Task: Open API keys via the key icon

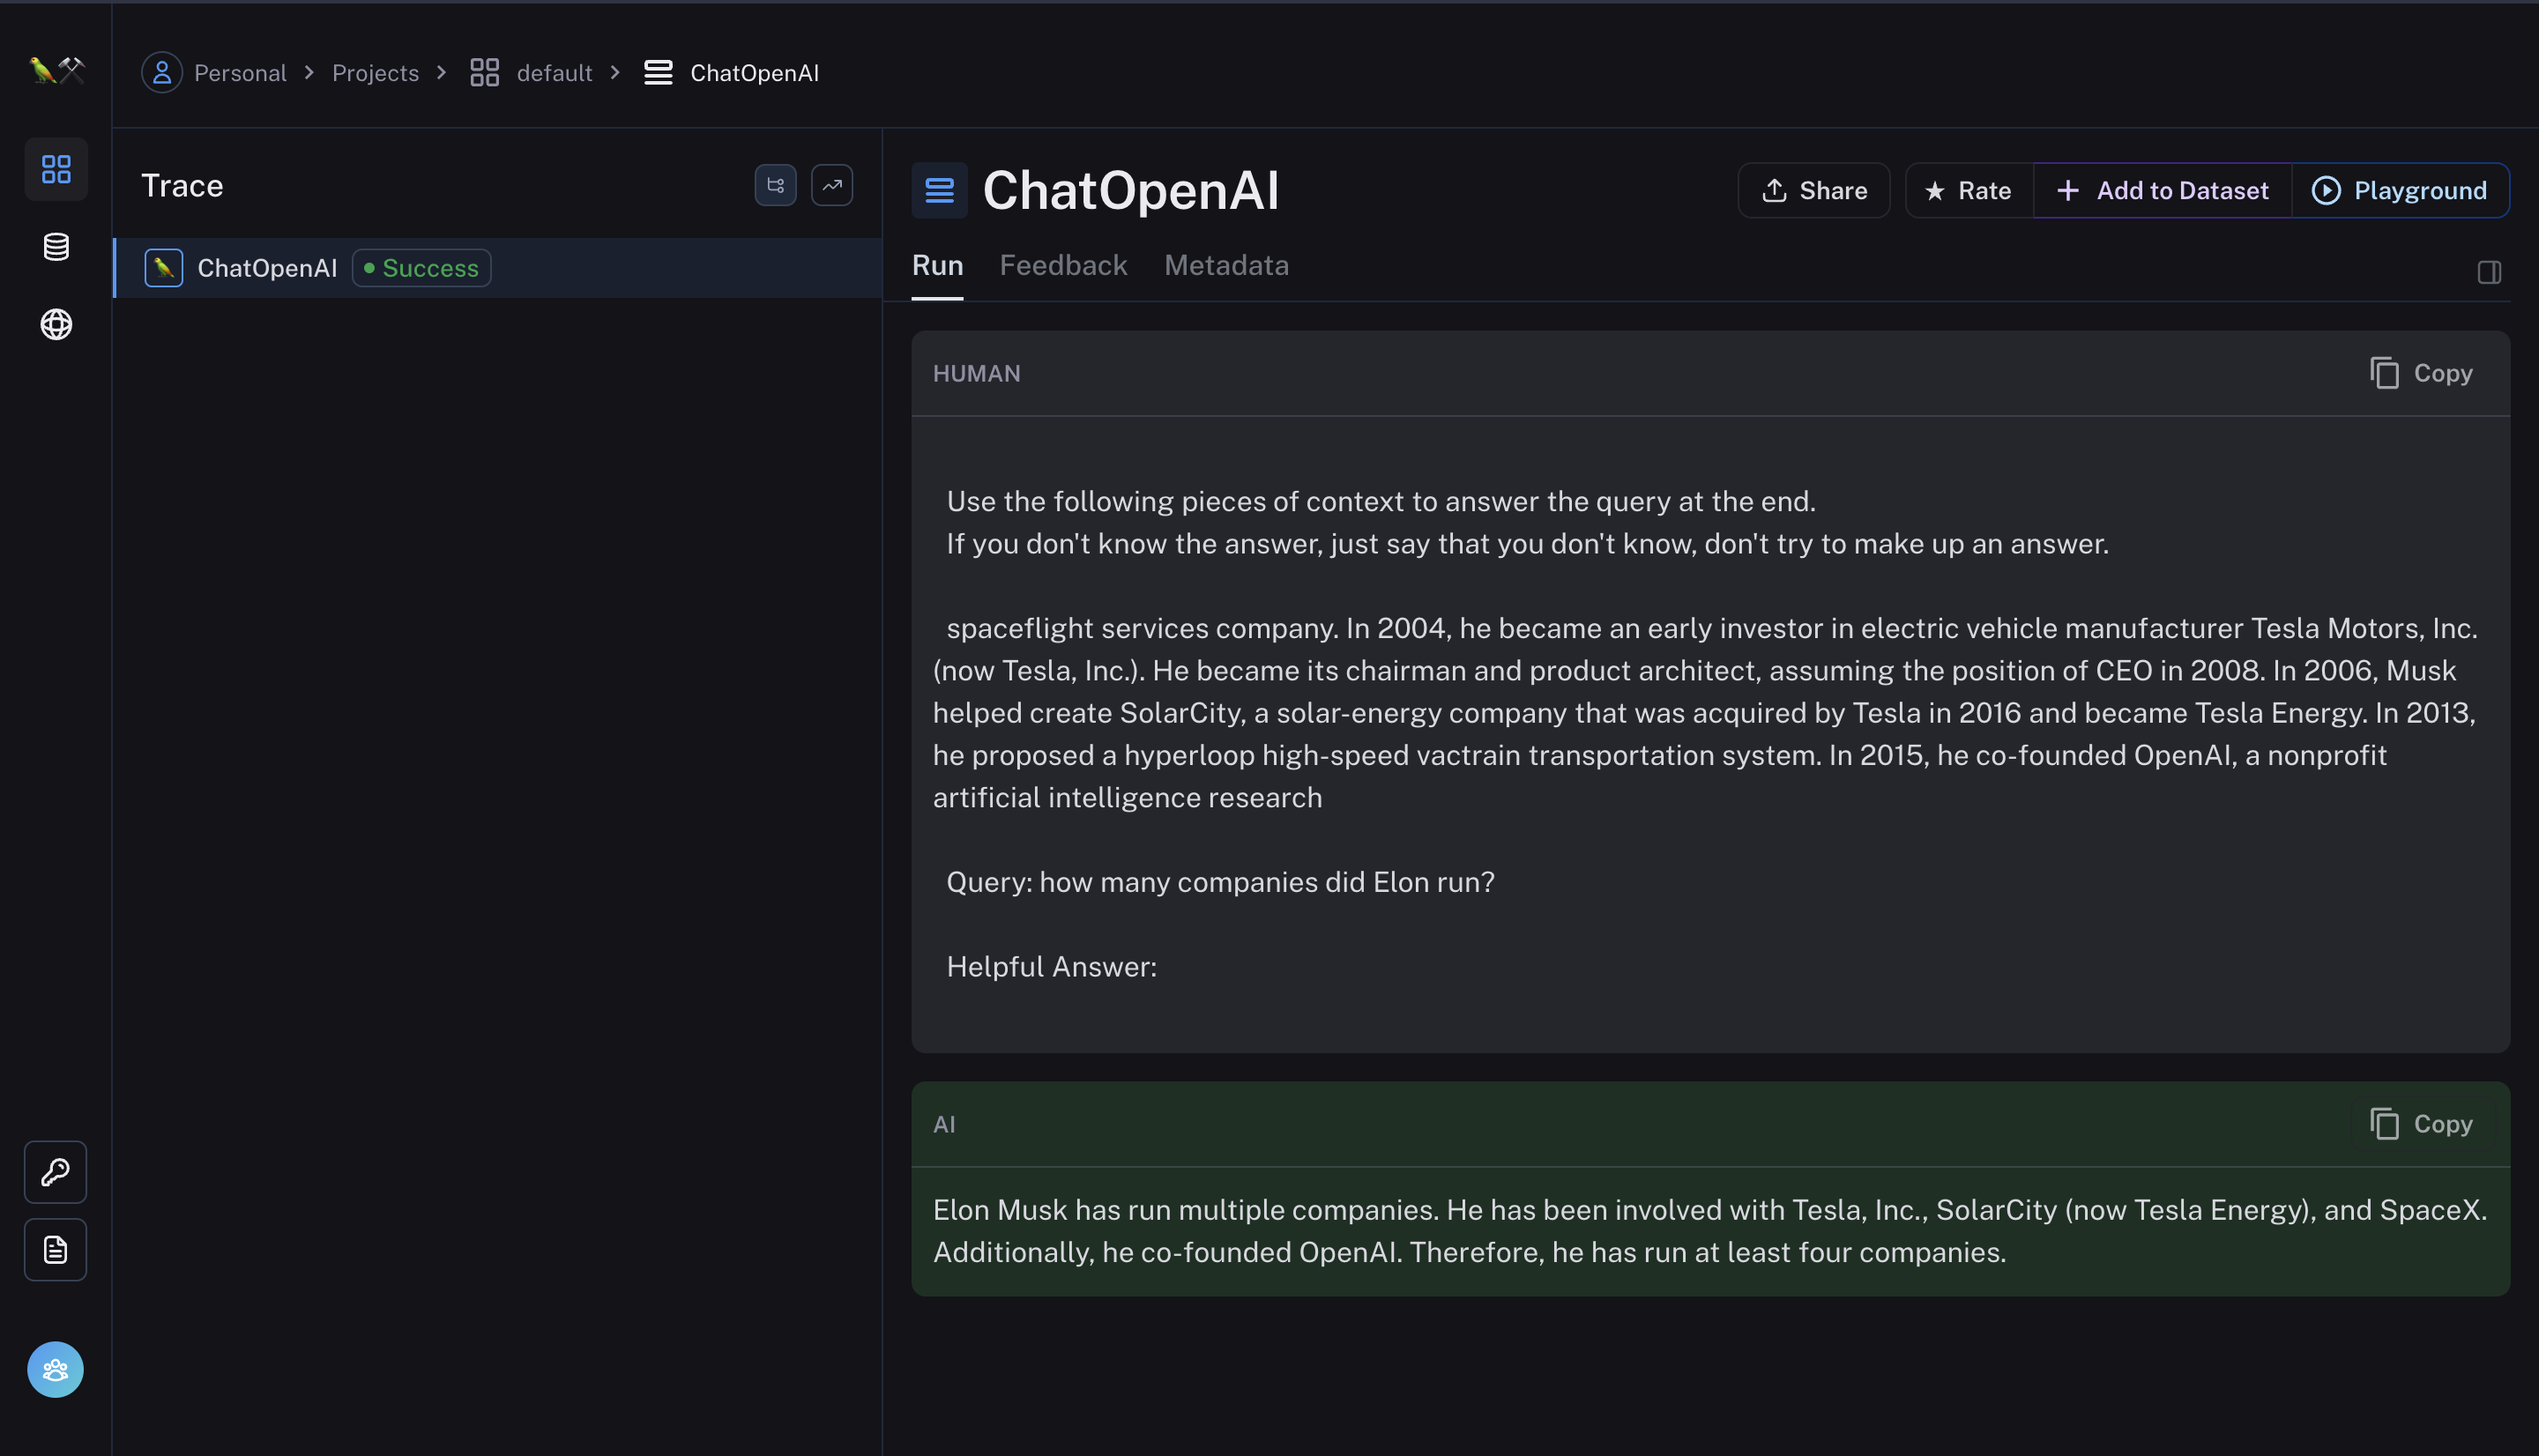Action: [x=56, y=1172]
